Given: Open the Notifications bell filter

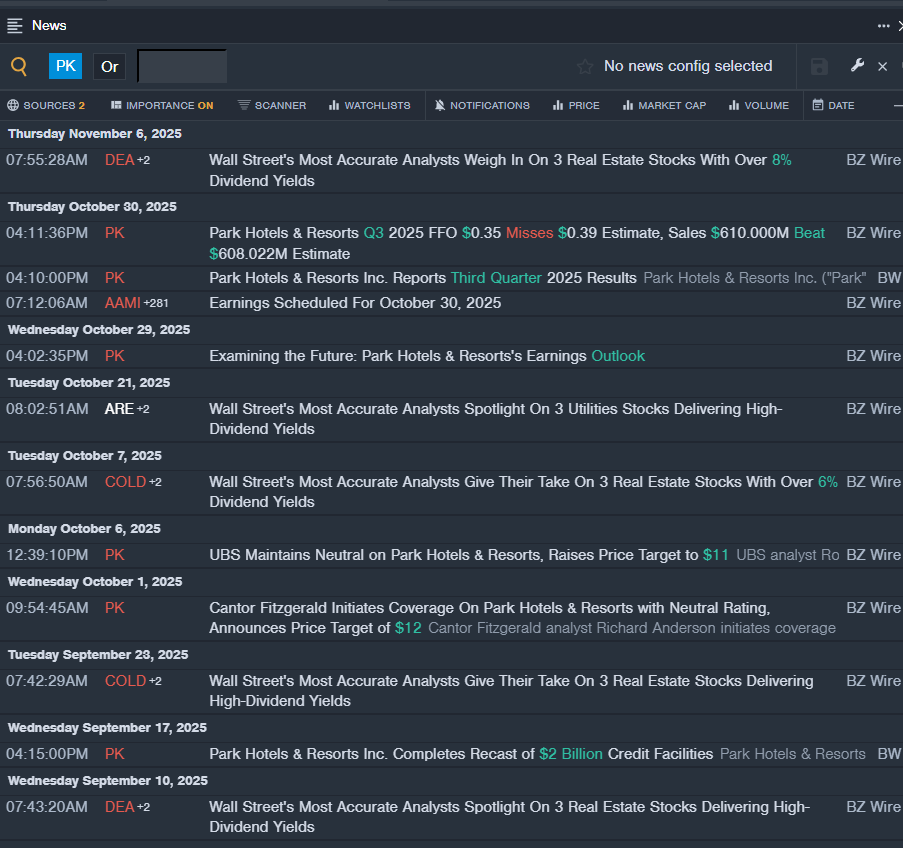Looking at the screenshot, I should tap(482, 105).
